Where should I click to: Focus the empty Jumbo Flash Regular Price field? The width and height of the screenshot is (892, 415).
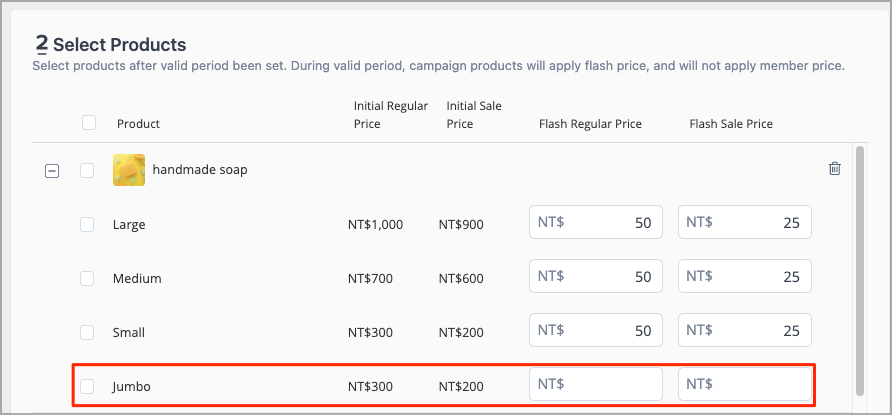pyautogui.click(x=596, y=384)
